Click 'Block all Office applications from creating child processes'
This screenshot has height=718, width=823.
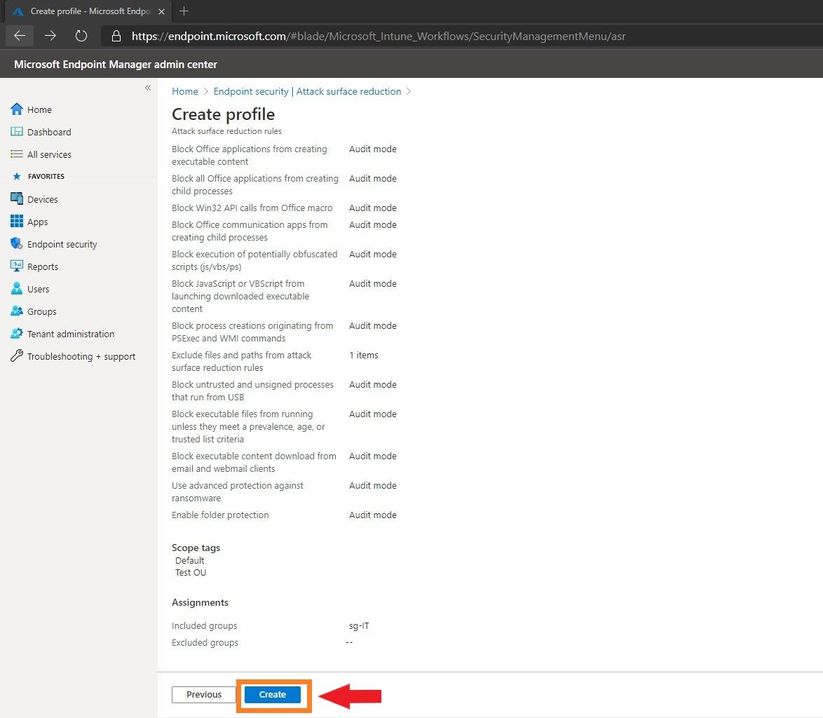tap(255, 185)
